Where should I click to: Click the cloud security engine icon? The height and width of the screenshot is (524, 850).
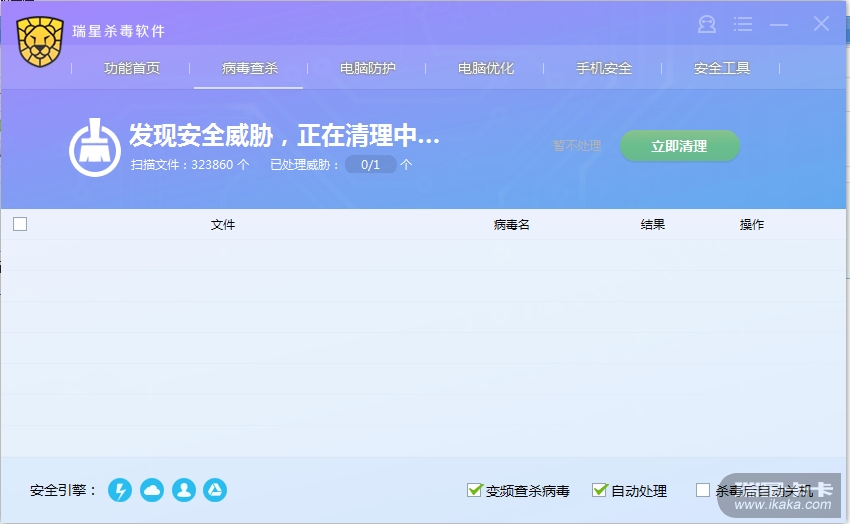[x=152, y=490]
